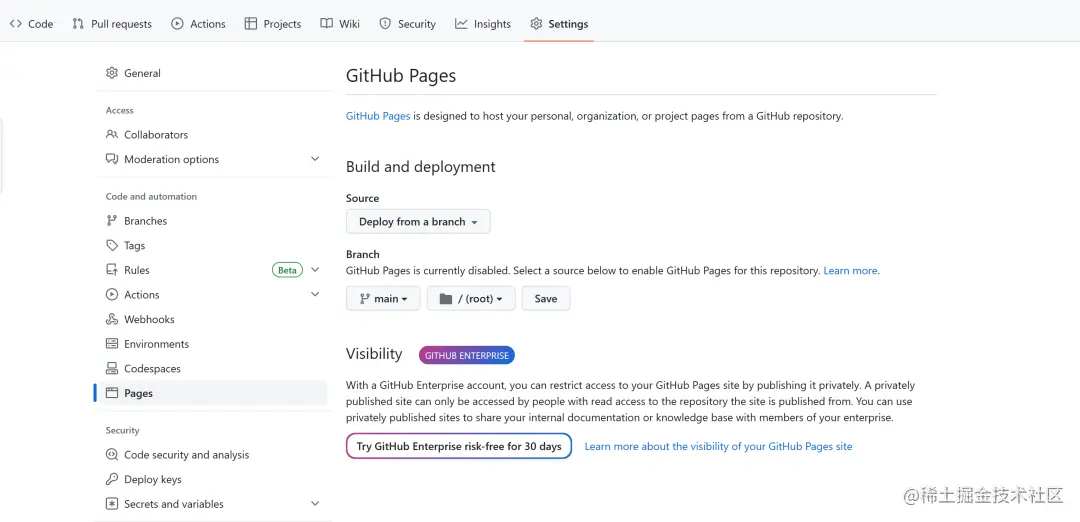
Task: Open Deploy keys settings
Action: (214, 479)
